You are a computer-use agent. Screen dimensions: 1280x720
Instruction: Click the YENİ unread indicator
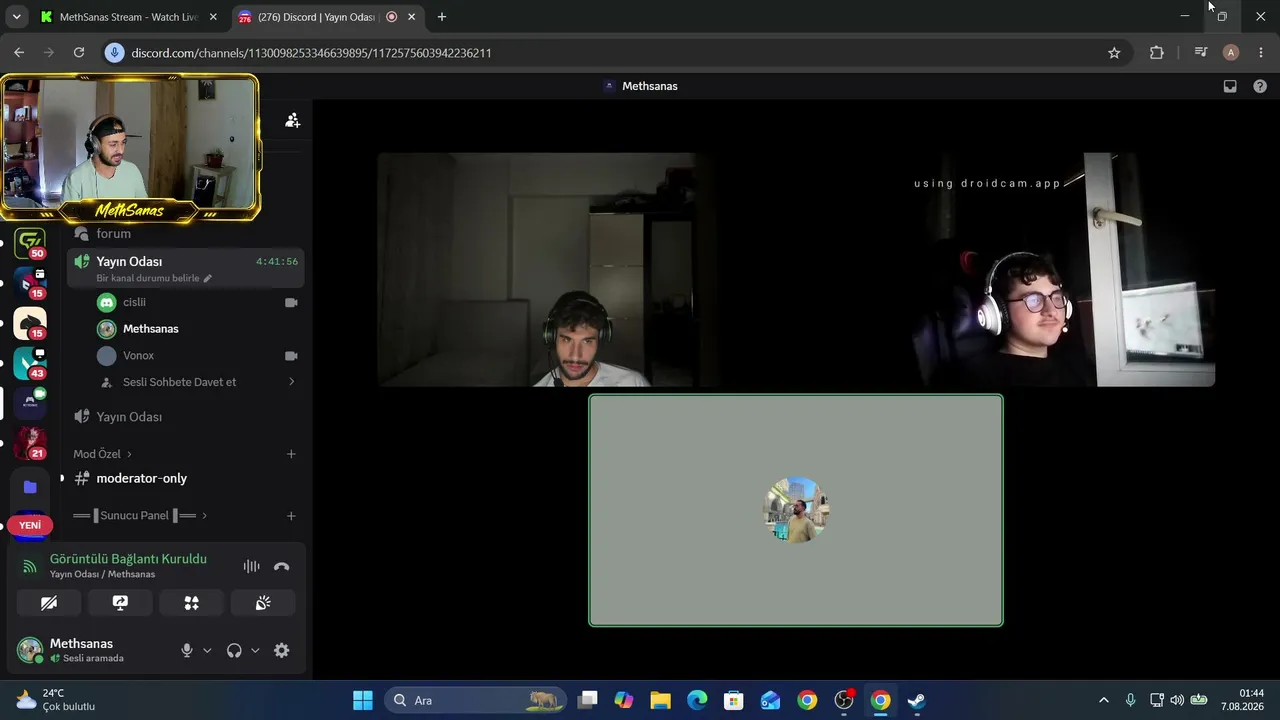pyautogui.click(x=30, y=525)
